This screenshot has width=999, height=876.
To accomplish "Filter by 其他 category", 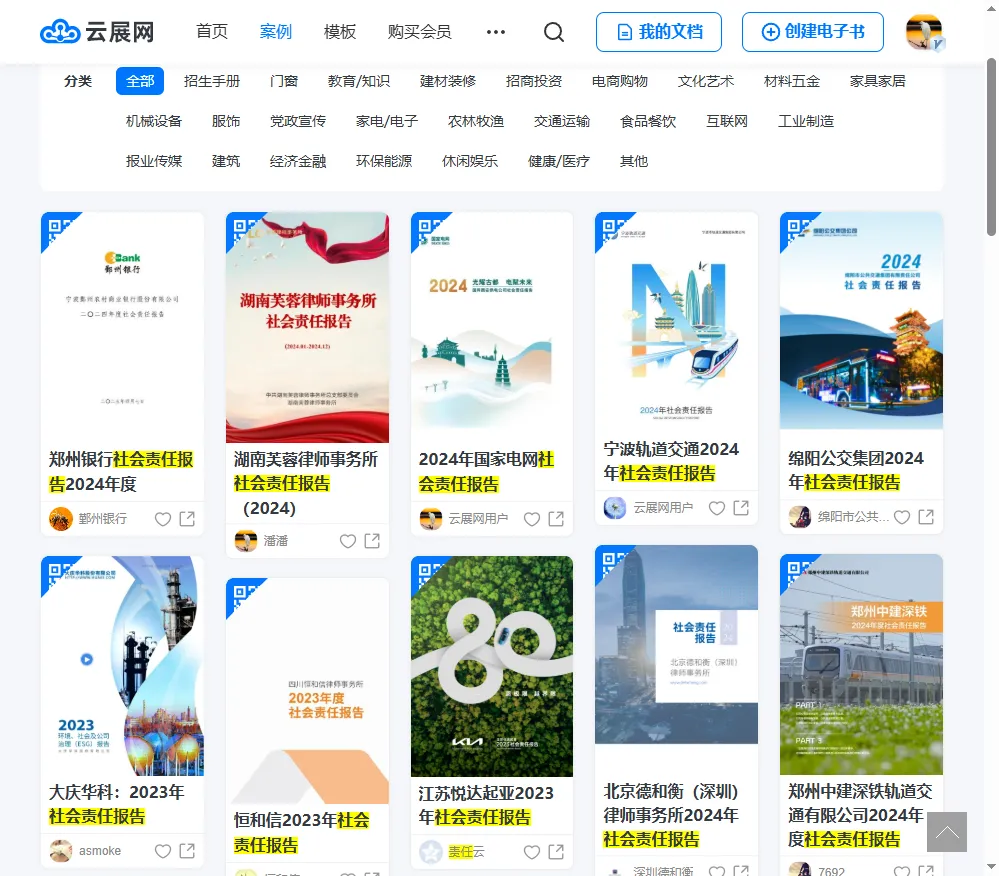I will (634, 161).
